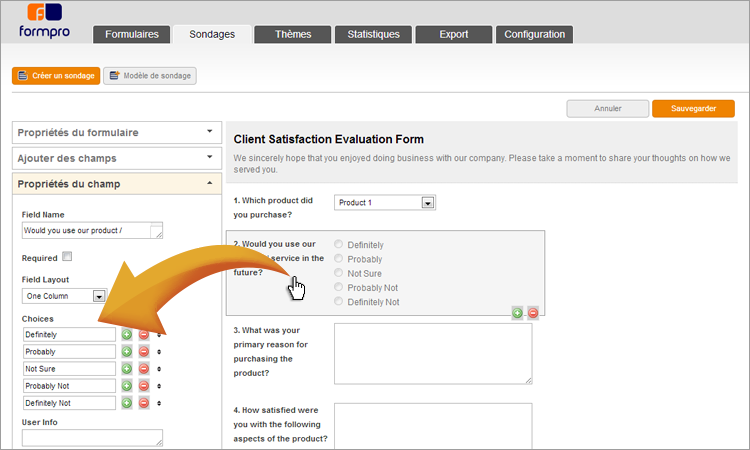Click the Créer un sondage button
Screen dimensions: 750x450
(56, 76)
